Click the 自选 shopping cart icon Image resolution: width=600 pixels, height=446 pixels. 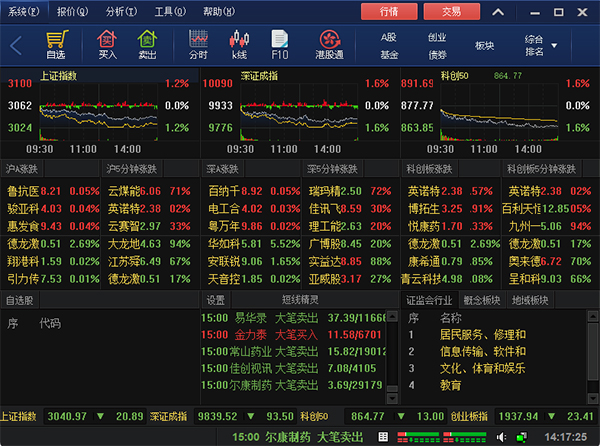pos(55,44)
